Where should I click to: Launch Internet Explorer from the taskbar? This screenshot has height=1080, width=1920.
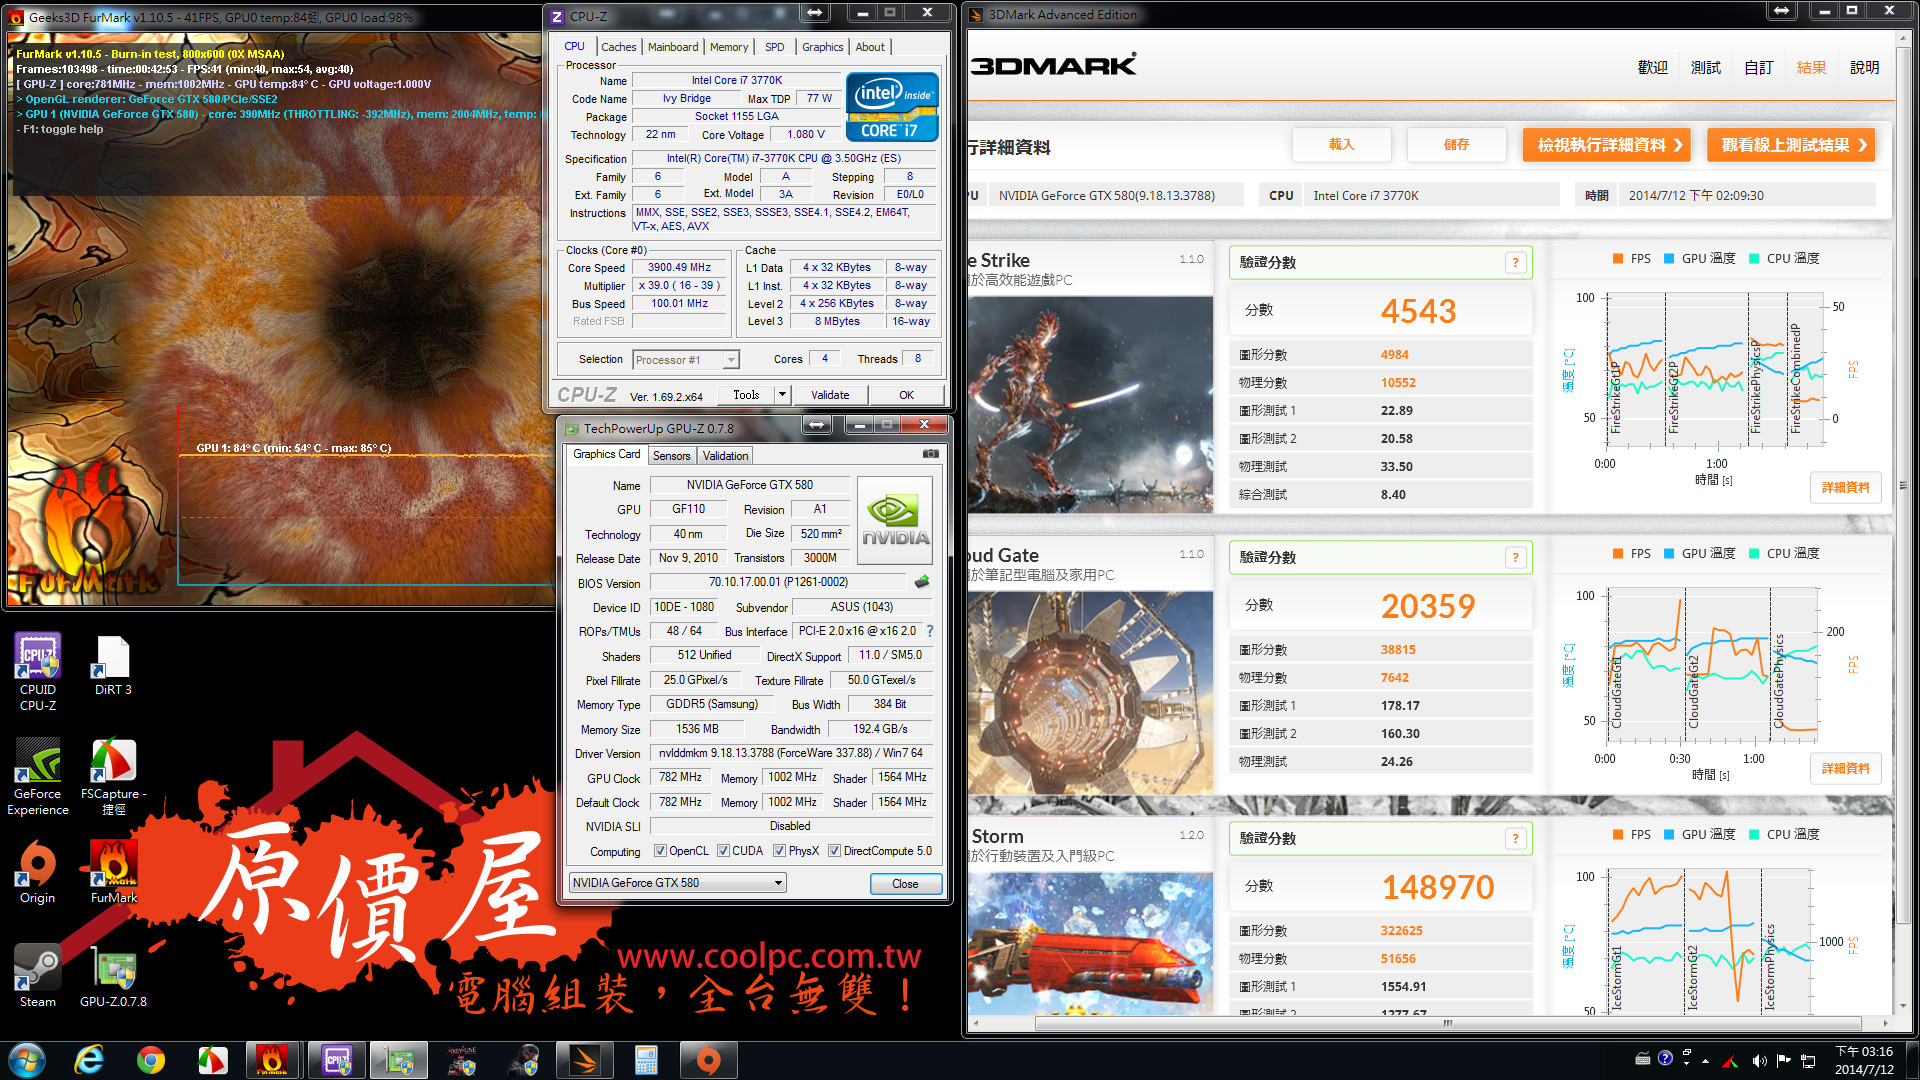tap(89, 1060)
